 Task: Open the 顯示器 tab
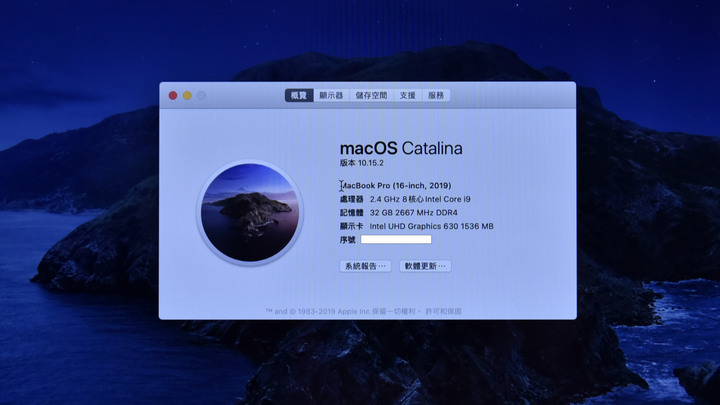331,96
